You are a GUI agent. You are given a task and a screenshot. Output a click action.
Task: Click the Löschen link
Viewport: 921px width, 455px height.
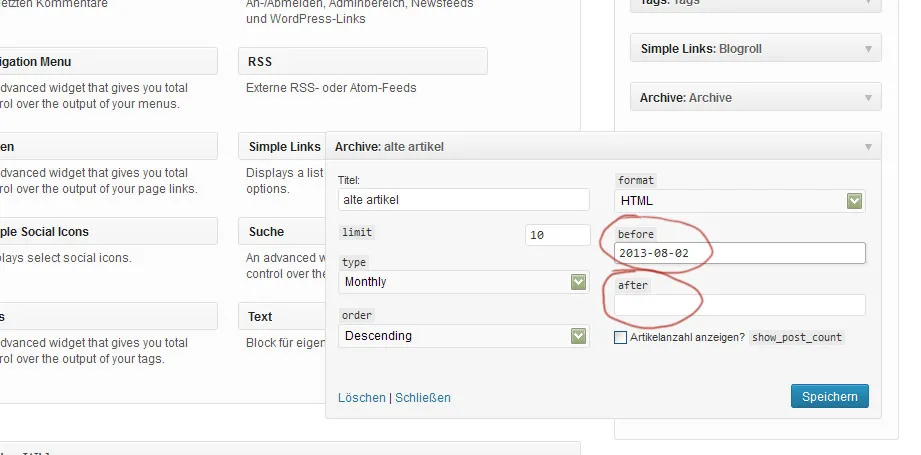click(x=362, y=397)
